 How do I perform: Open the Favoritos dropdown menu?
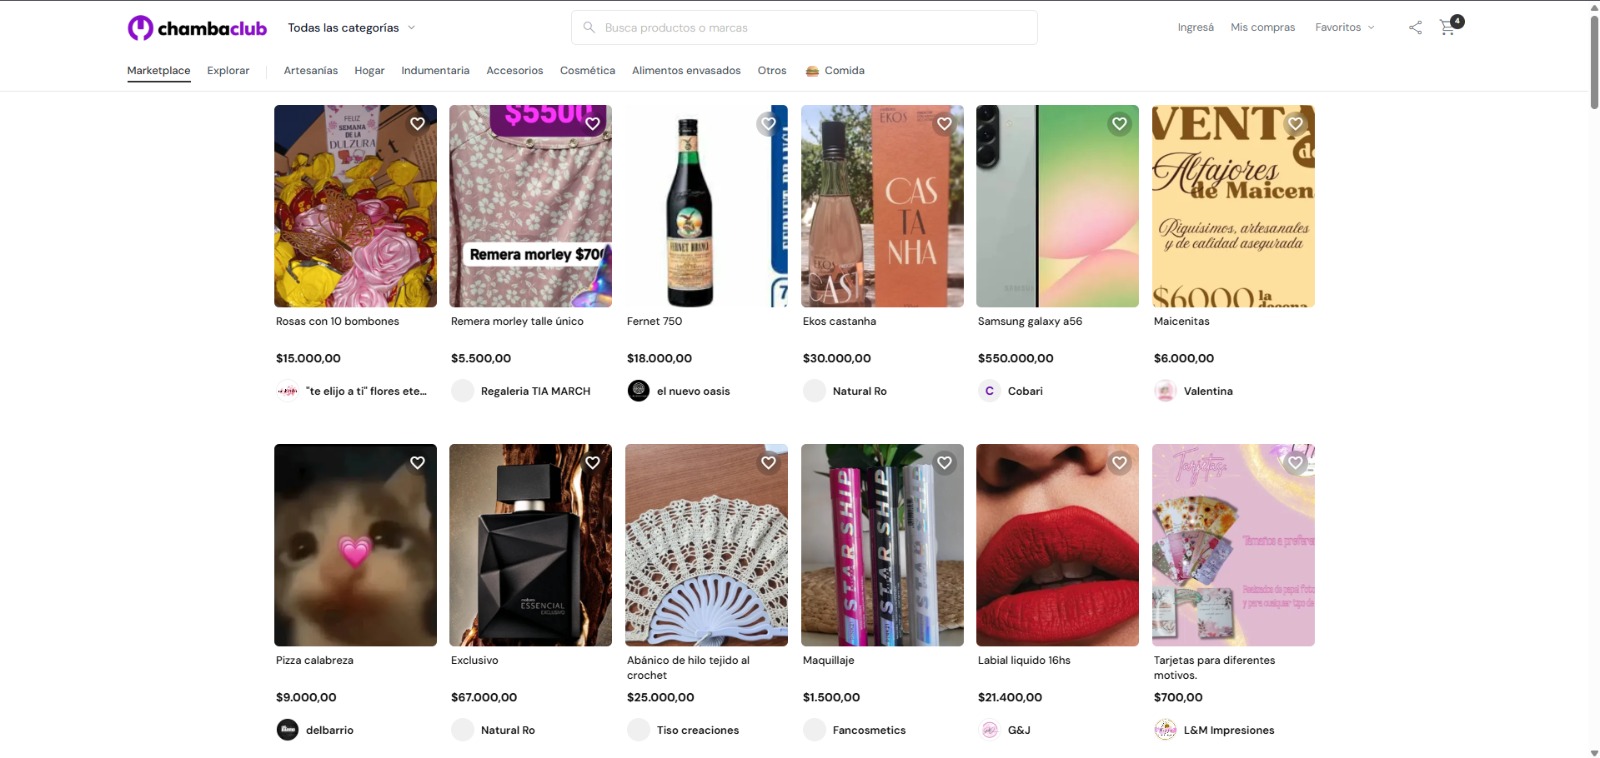coord(1345,28)
